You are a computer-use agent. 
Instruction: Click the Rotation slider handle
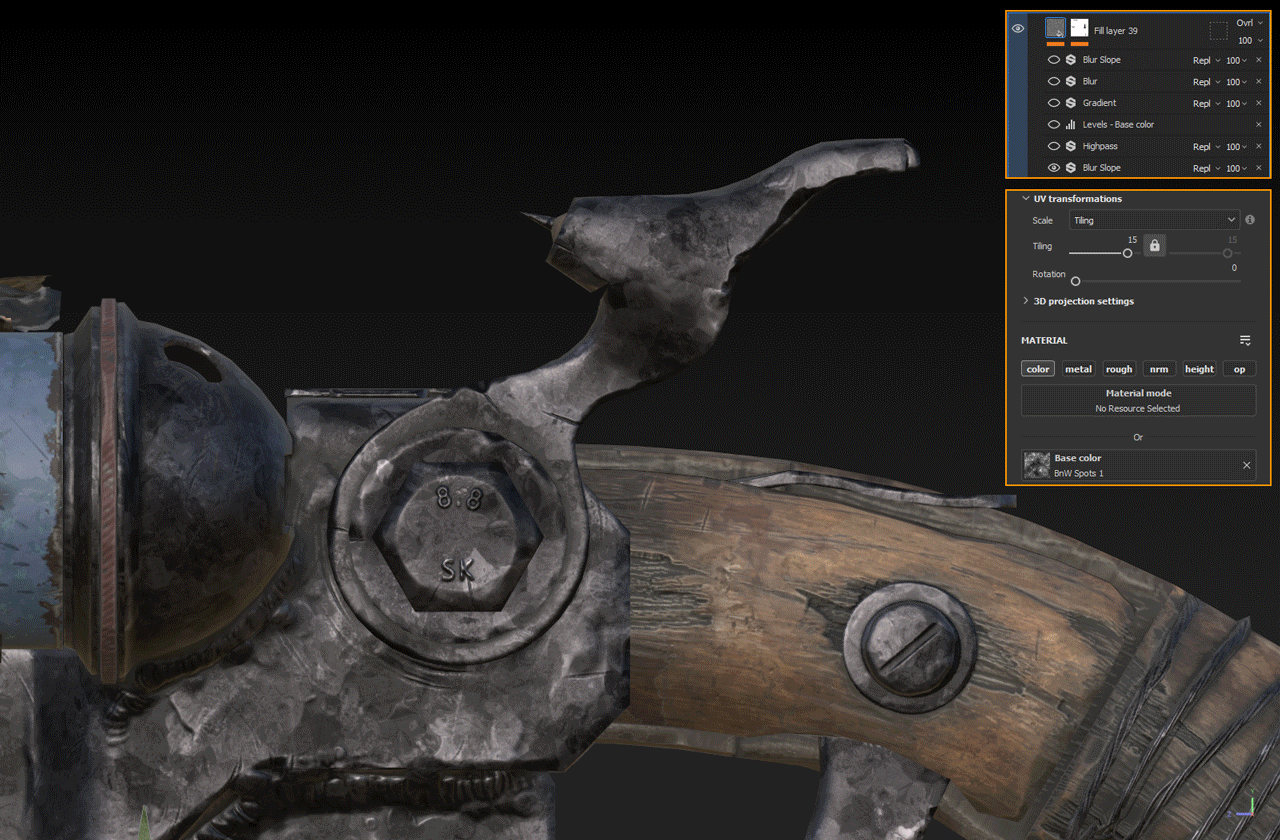coord(1075,281)
